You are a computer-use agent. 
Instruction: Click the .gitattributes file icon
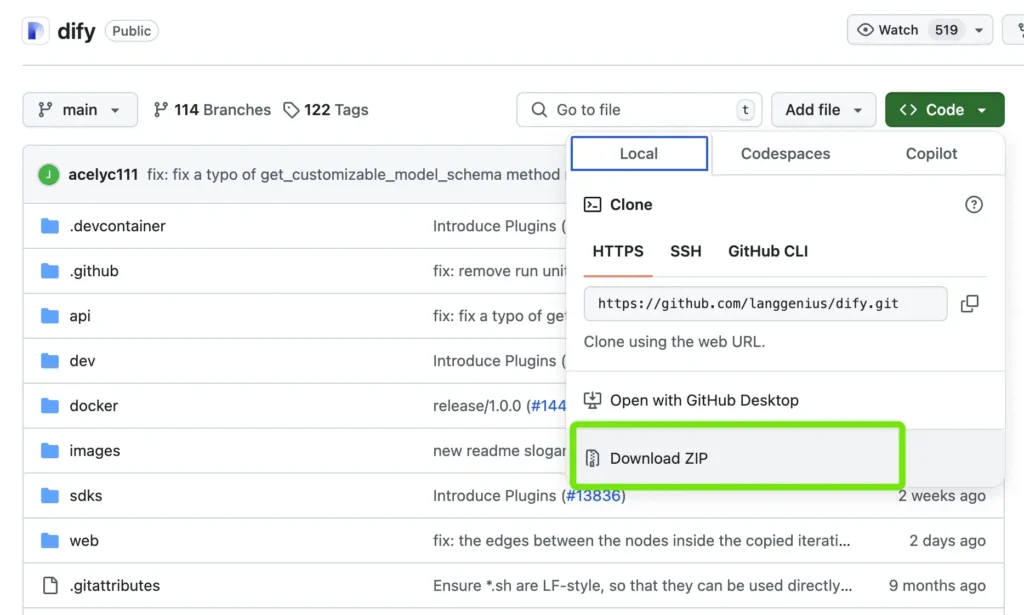click(x=50, y=586)
